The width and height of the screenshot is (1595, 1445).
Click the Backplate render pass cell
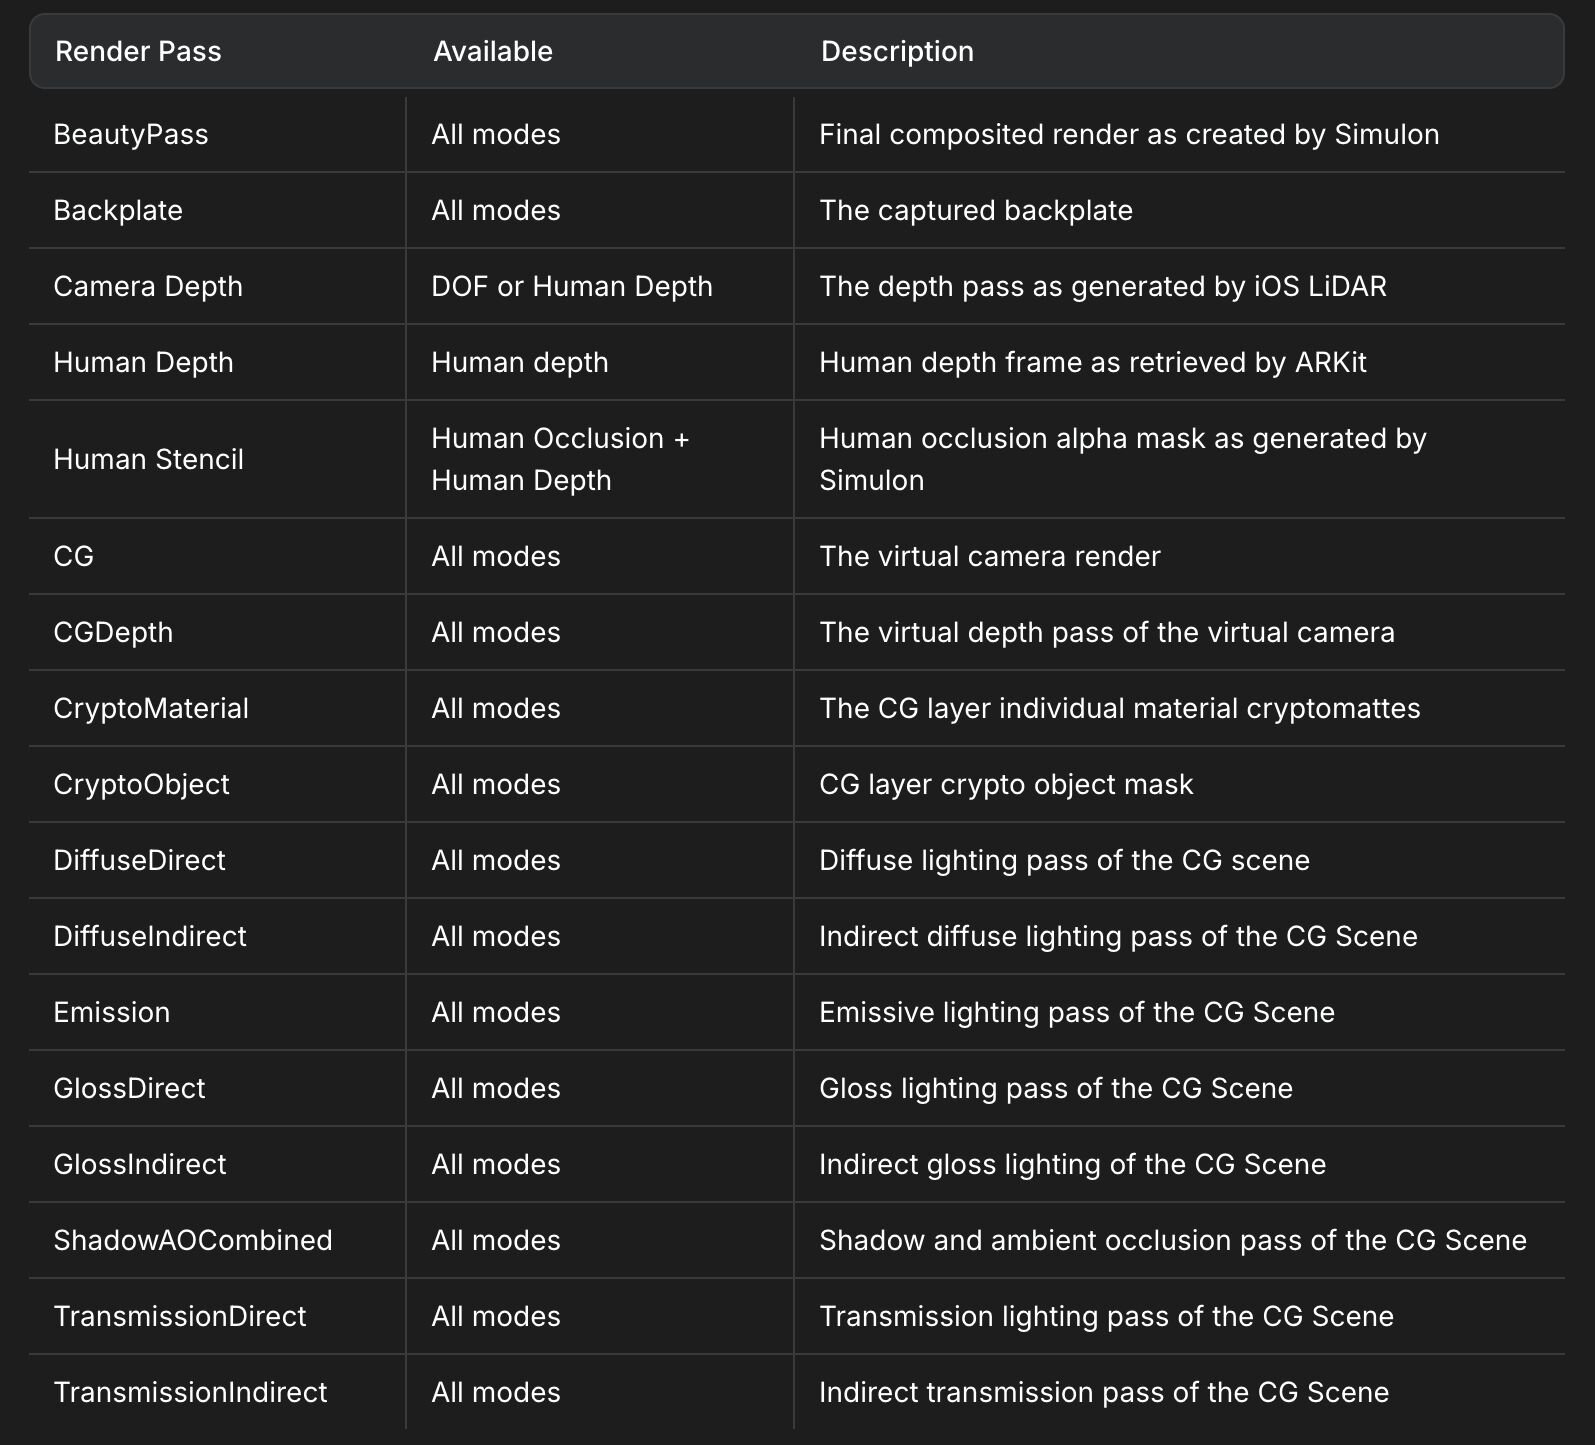point(118,211)
